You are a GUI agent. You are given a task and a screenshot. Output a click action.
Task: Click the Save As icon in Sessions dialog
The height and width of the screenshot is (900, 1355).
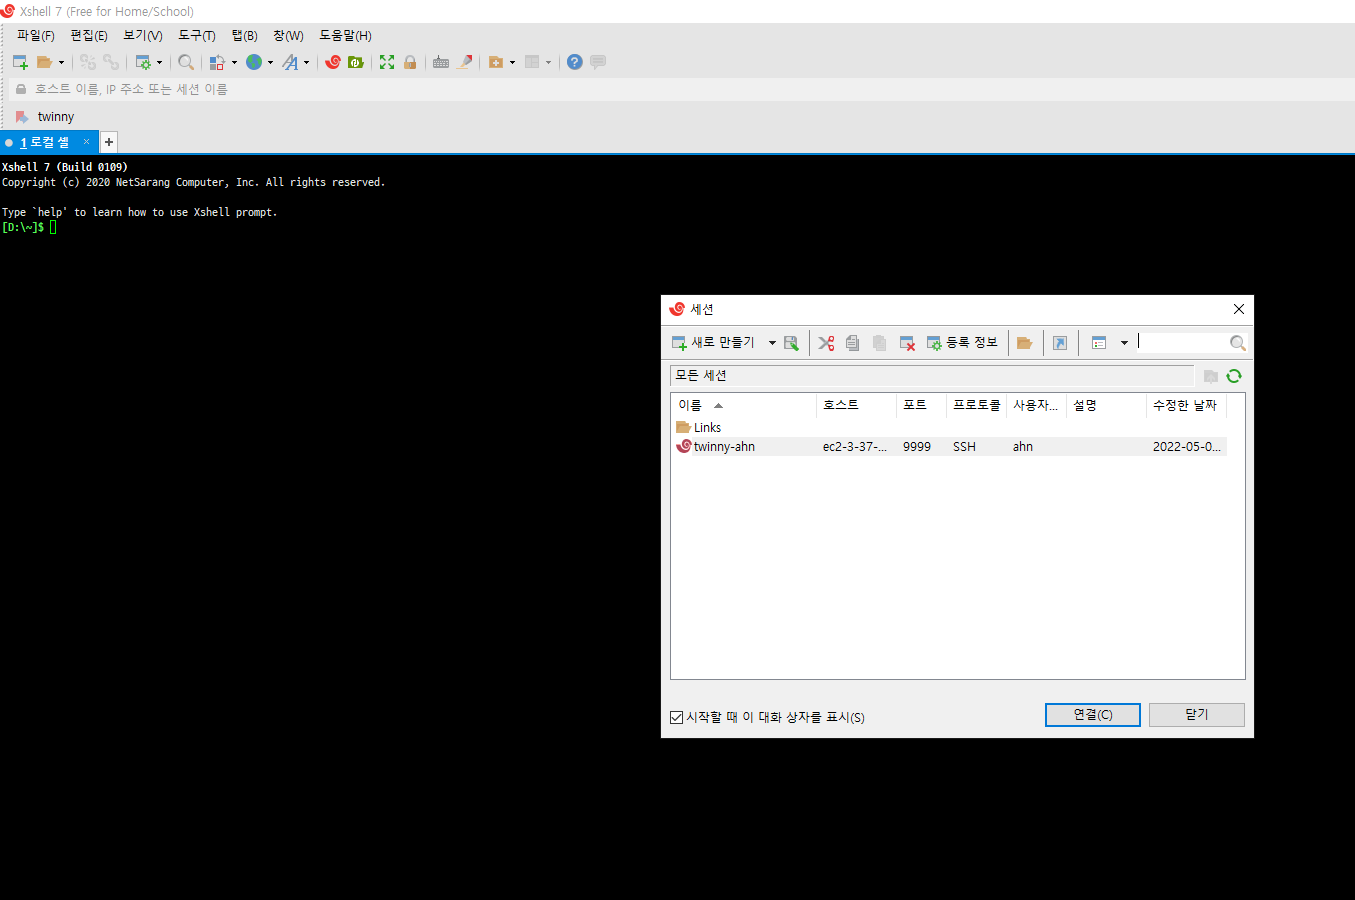(x=791, y=343)
